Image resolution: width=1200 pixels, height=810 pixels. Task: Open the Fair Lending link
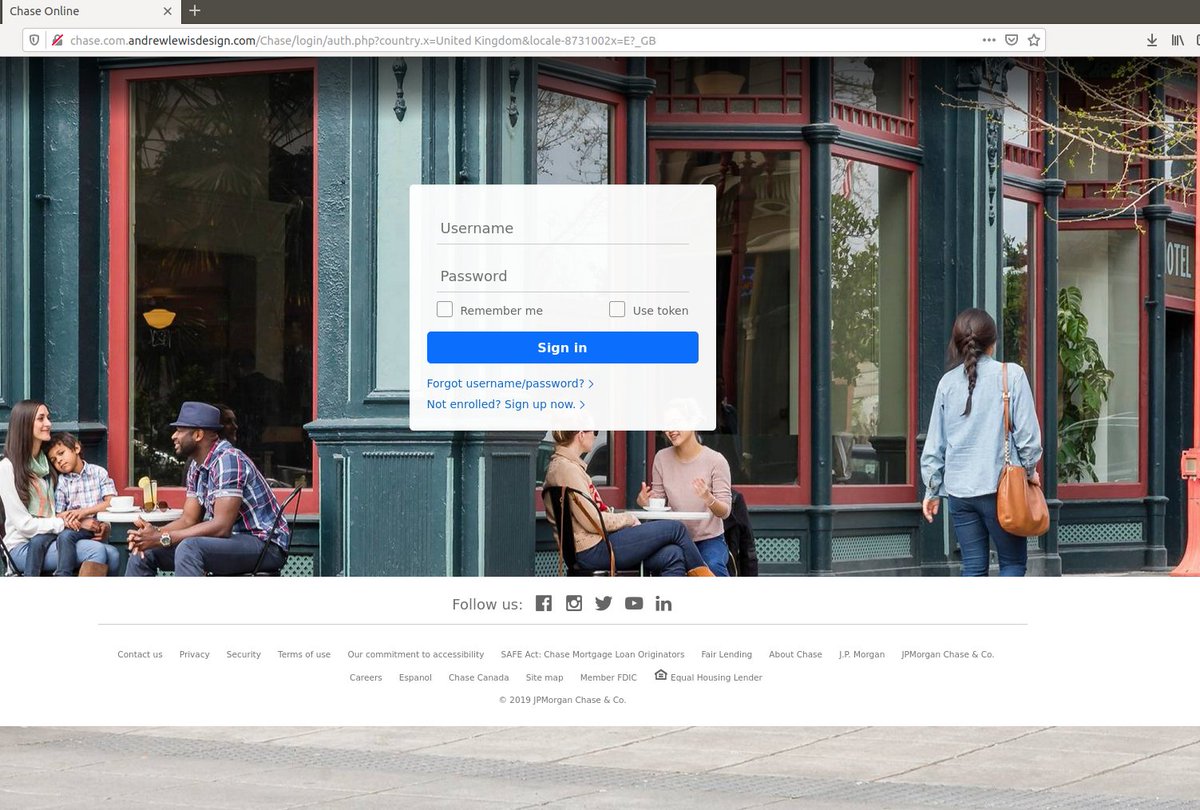(727, 655)
